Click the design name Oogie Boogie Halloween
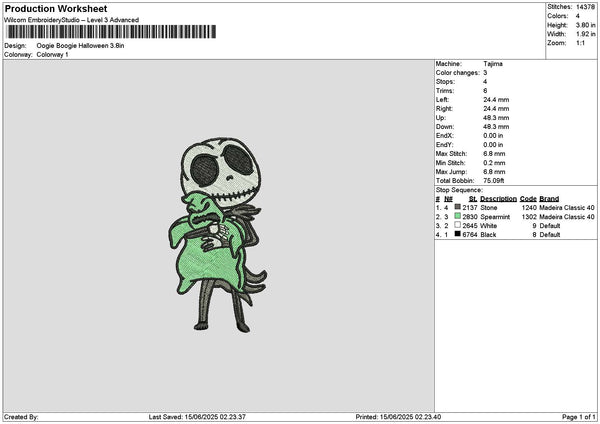Viewport: 600px width, 424px height. click(73, 46)
